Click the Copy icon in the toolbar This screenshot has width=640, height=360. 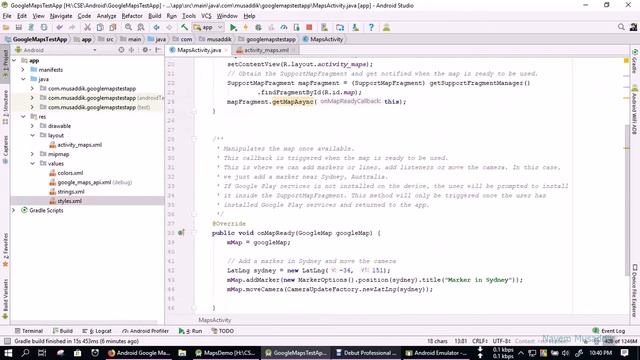[100, 27]
